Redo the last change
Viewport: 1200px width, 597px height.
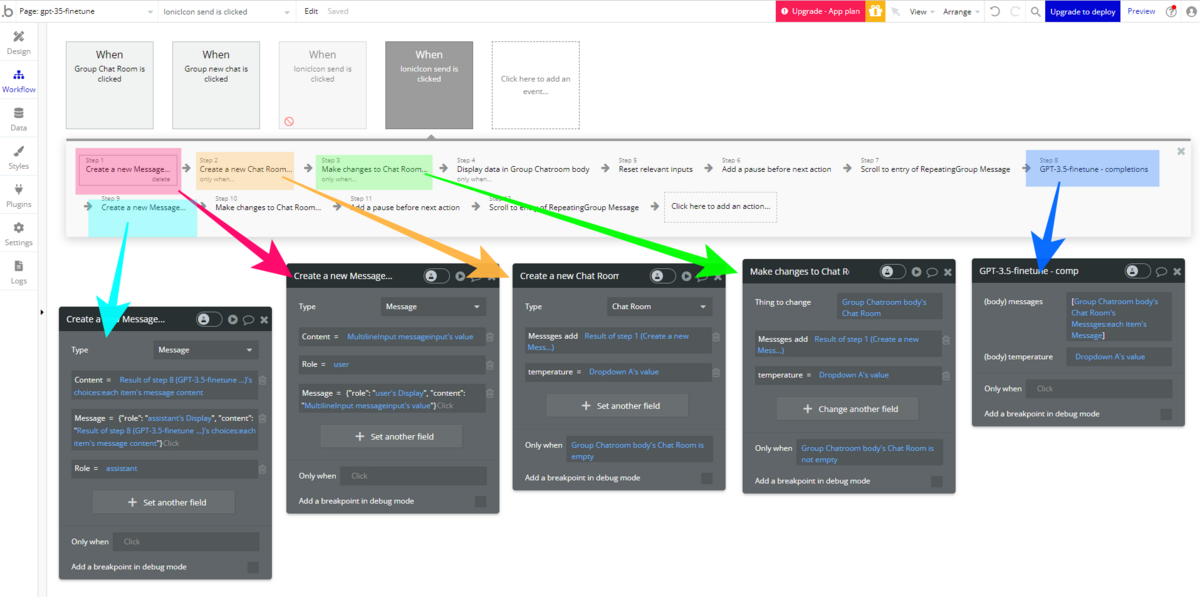click(1015, 11)
